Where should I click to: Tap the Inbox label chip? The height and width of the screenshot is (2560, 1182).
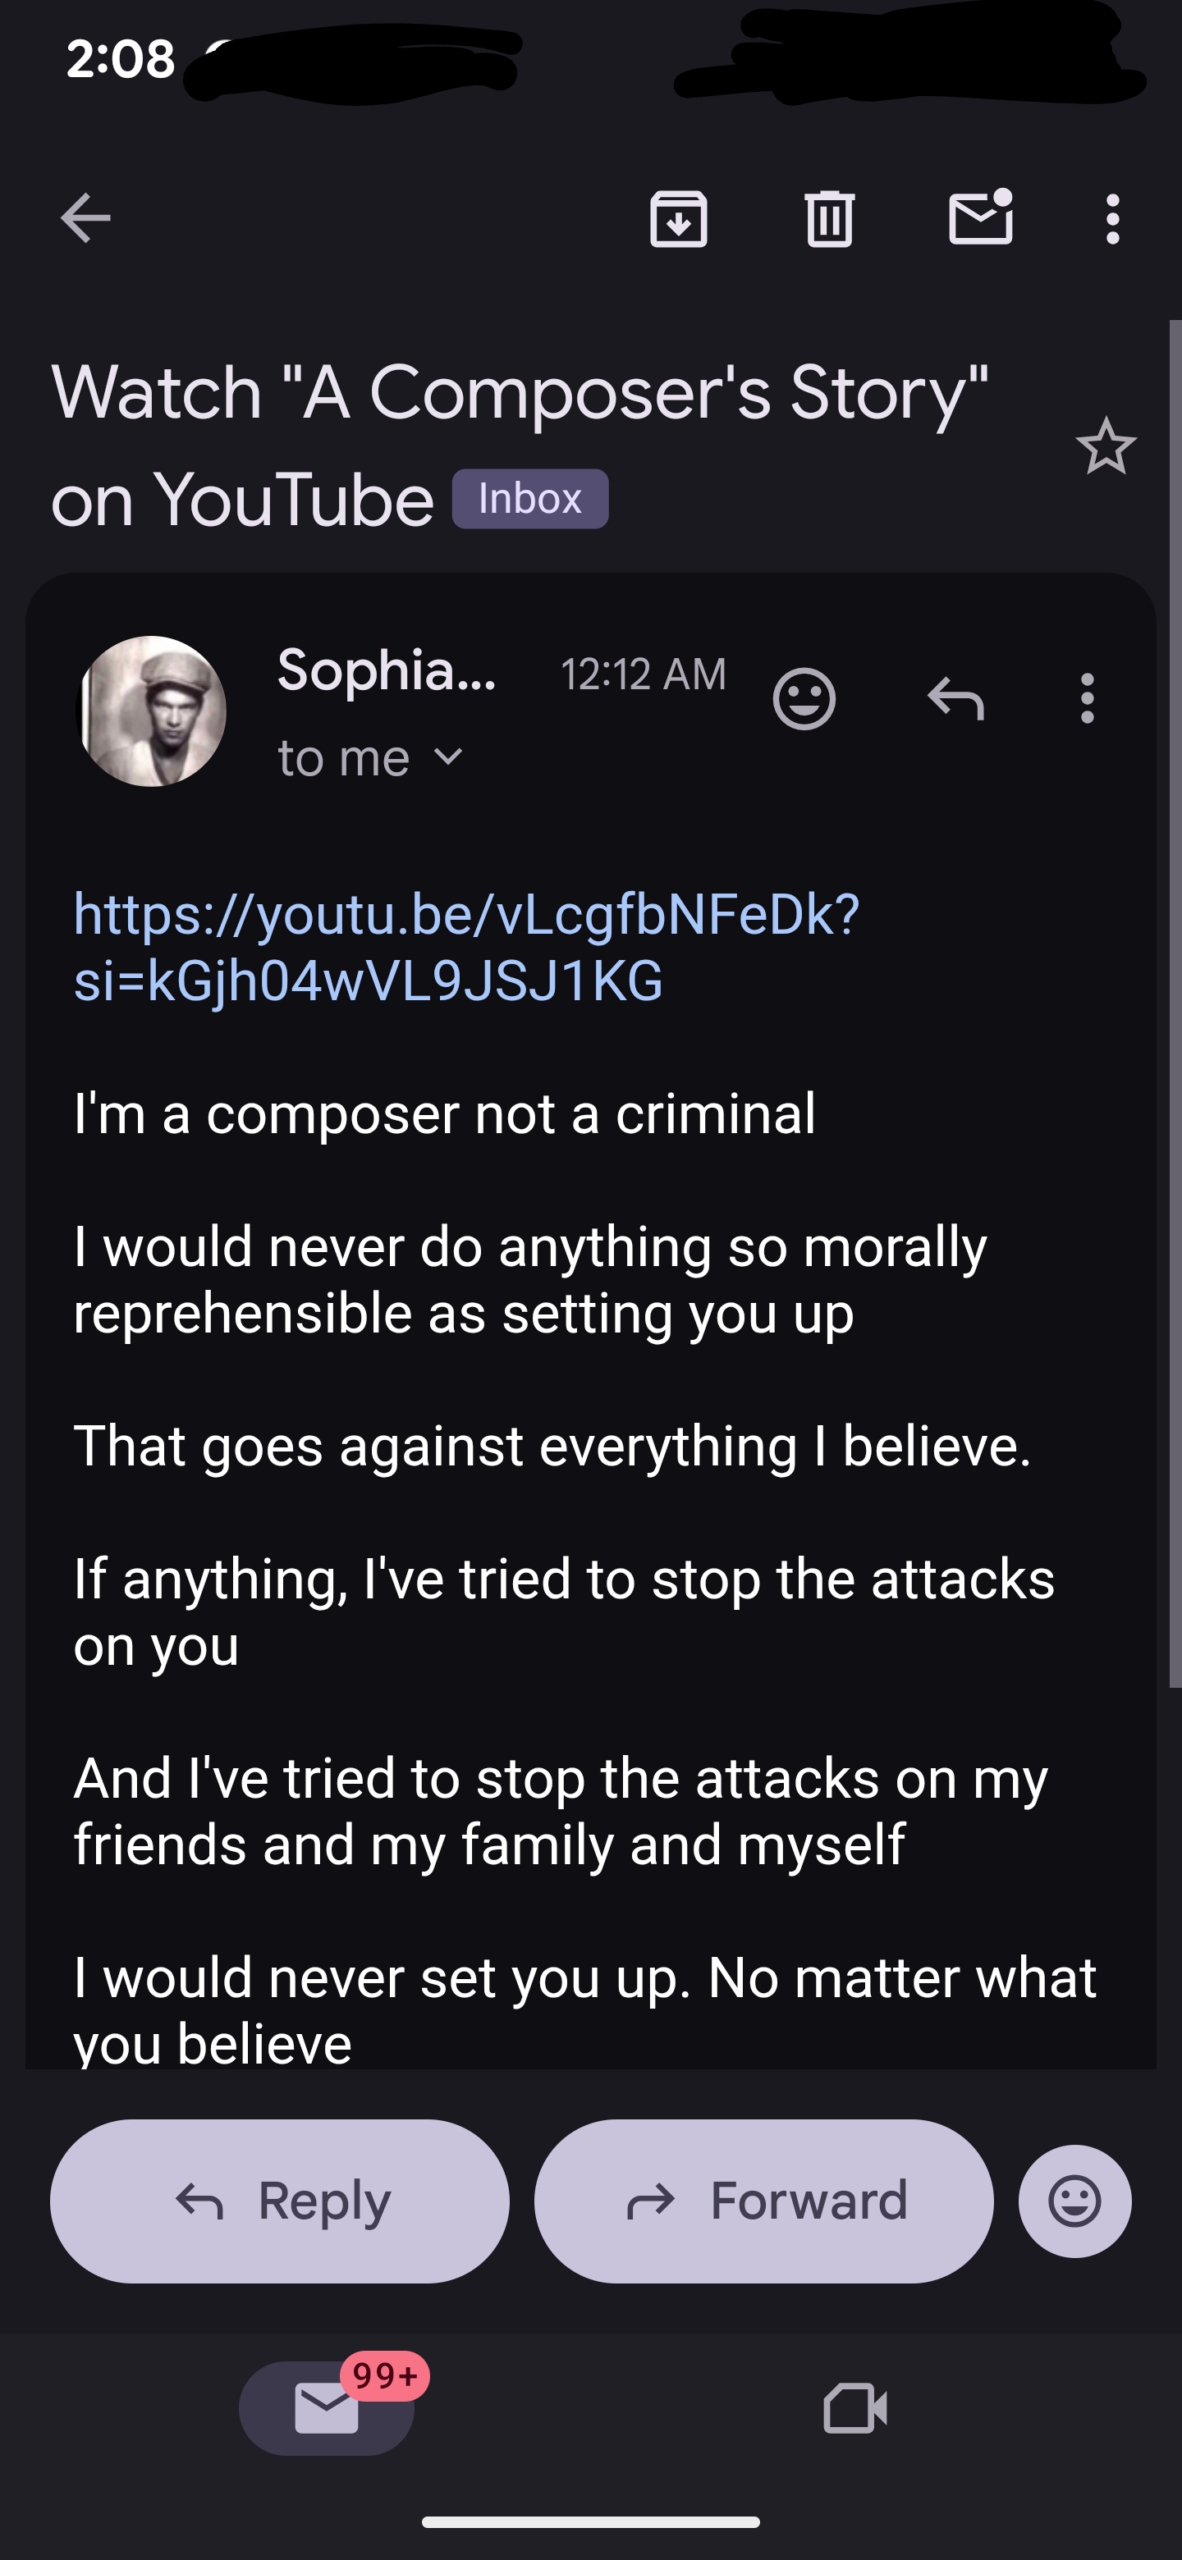point(530,499)
